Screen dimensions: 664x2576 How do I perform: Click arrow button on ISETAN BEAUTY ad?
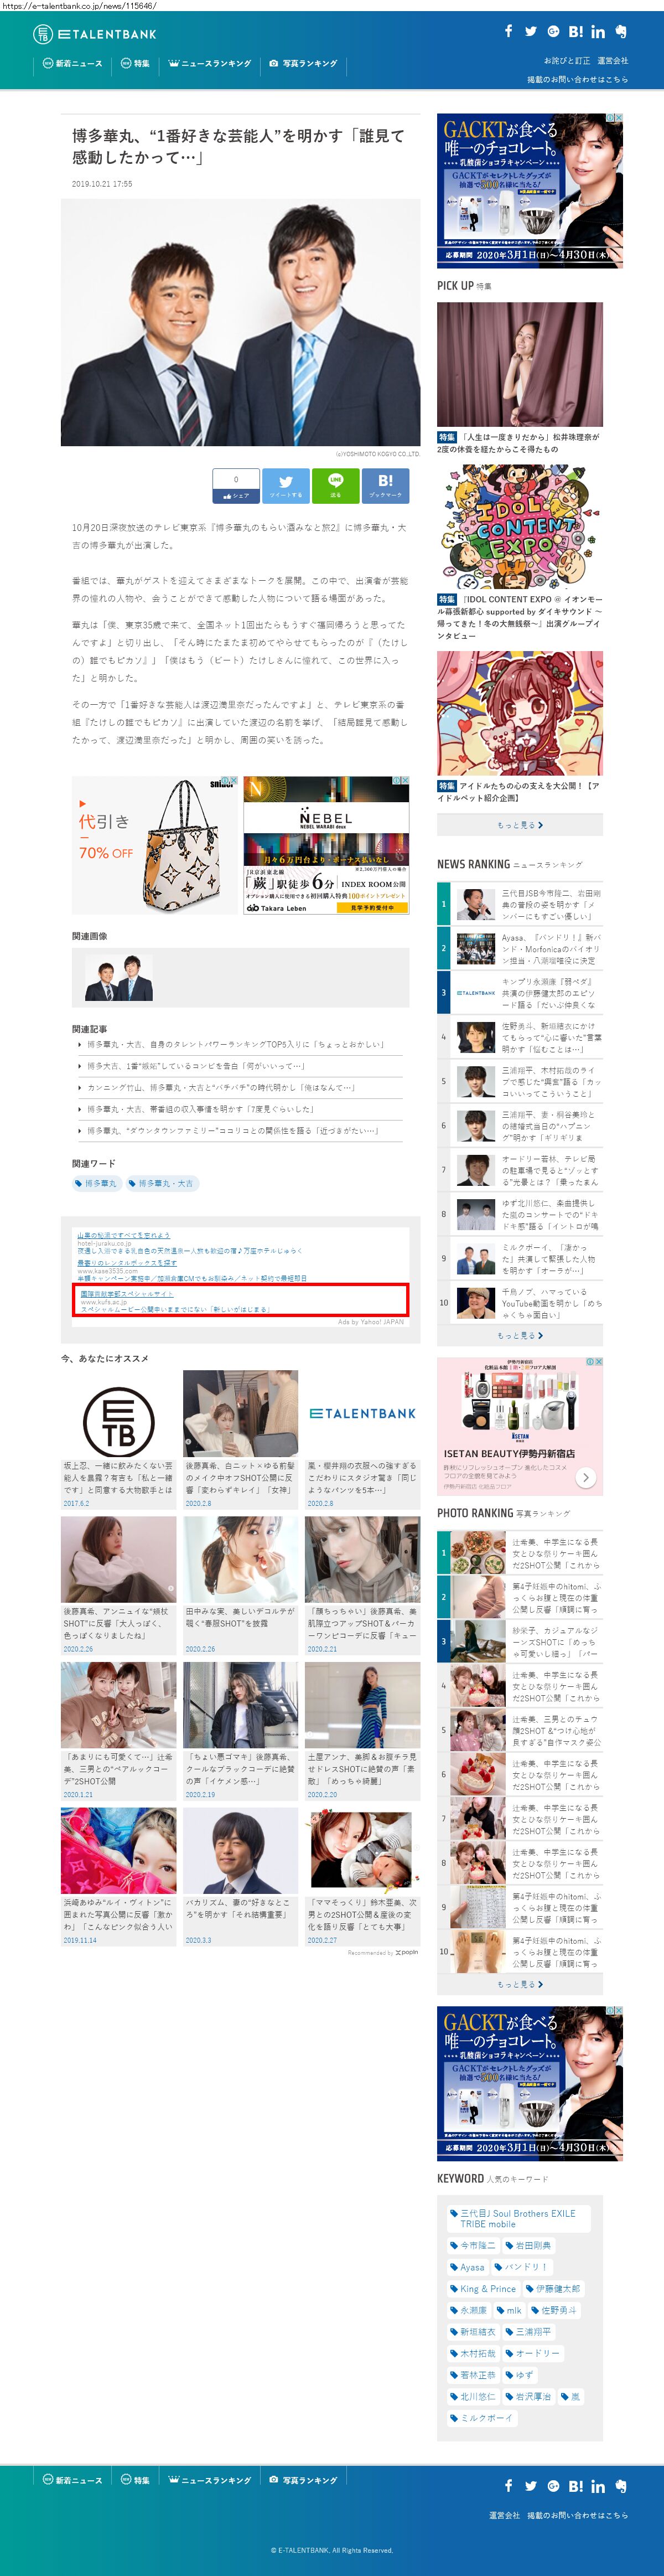pyautogui.click(x=586, y=1477)
